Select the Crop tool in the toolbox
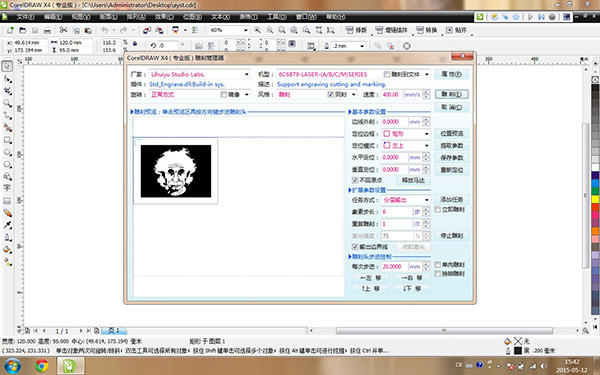The width and height of the screenshot is (600, 375). 7,91
